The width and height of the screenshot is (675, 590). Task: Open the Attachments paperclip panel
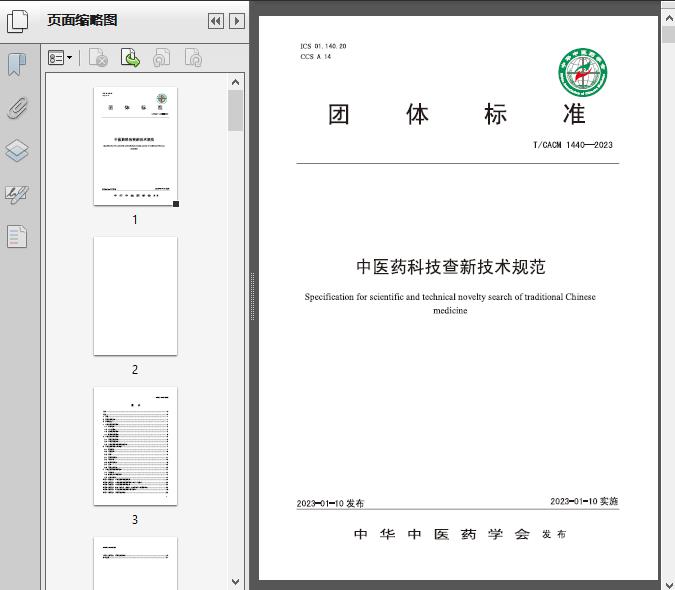(x=17, y=108)
